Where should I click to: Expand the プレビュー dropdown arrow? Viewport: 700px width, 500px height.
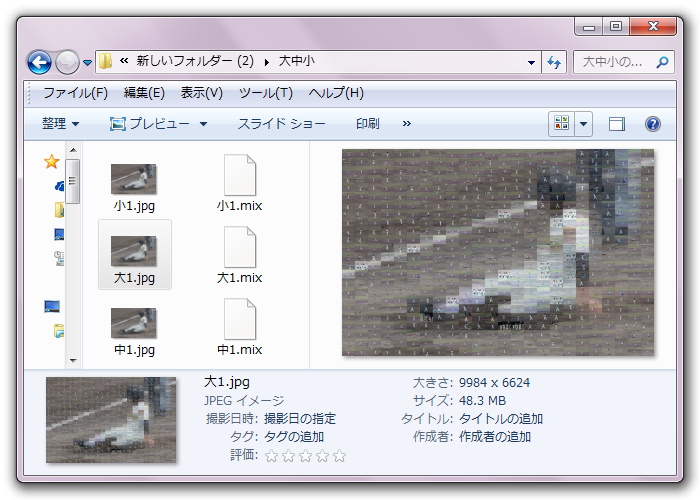204,124
